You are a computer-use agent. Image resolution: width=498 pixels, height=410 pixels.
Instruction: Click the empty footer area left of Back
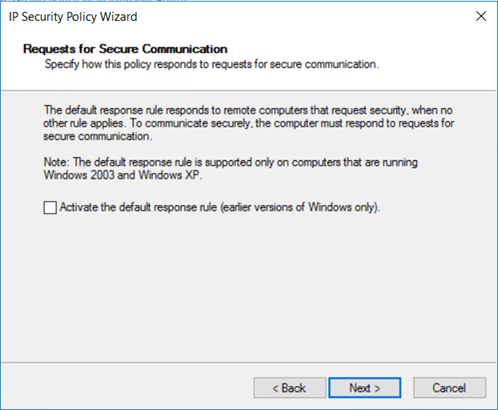127,388
